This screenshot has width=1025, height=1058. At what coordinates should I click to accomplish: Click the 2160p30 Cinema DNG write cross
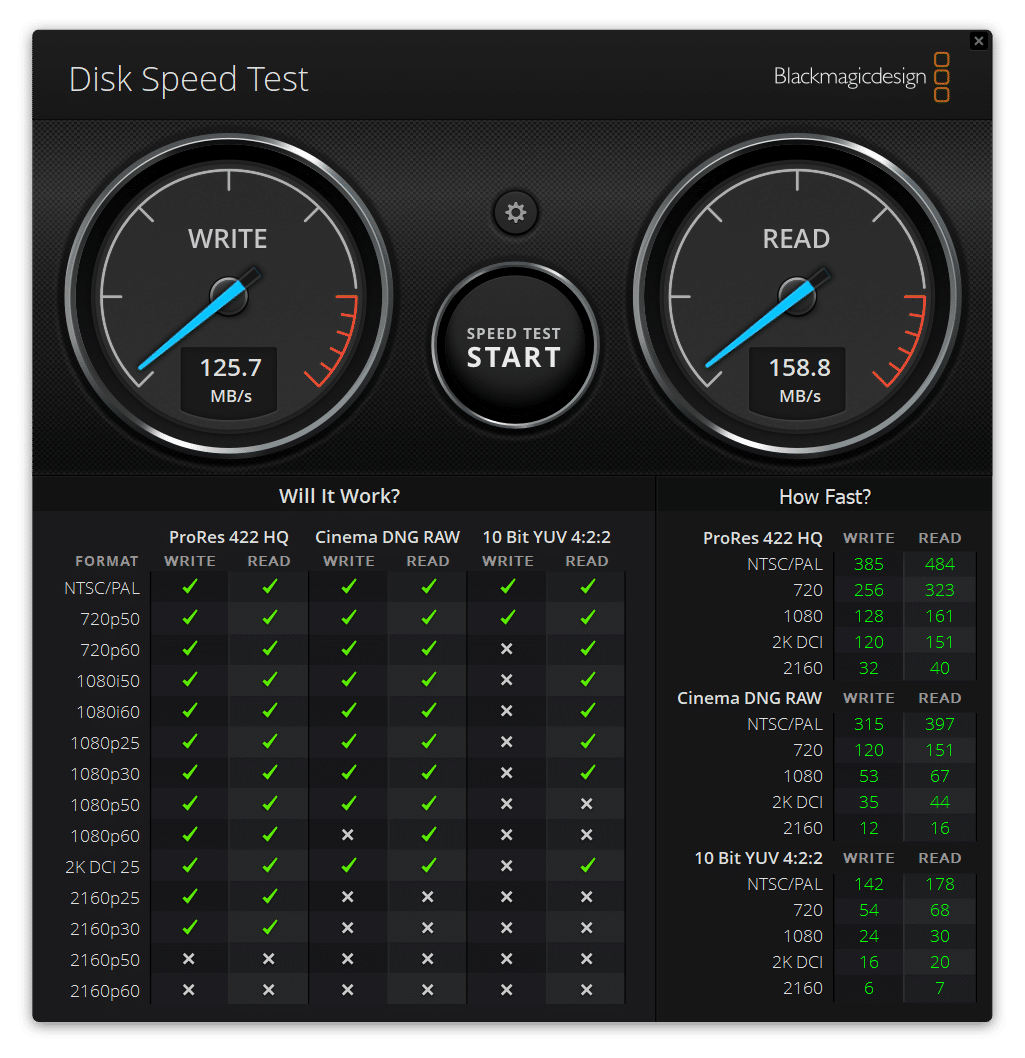[x=348, y=928]
